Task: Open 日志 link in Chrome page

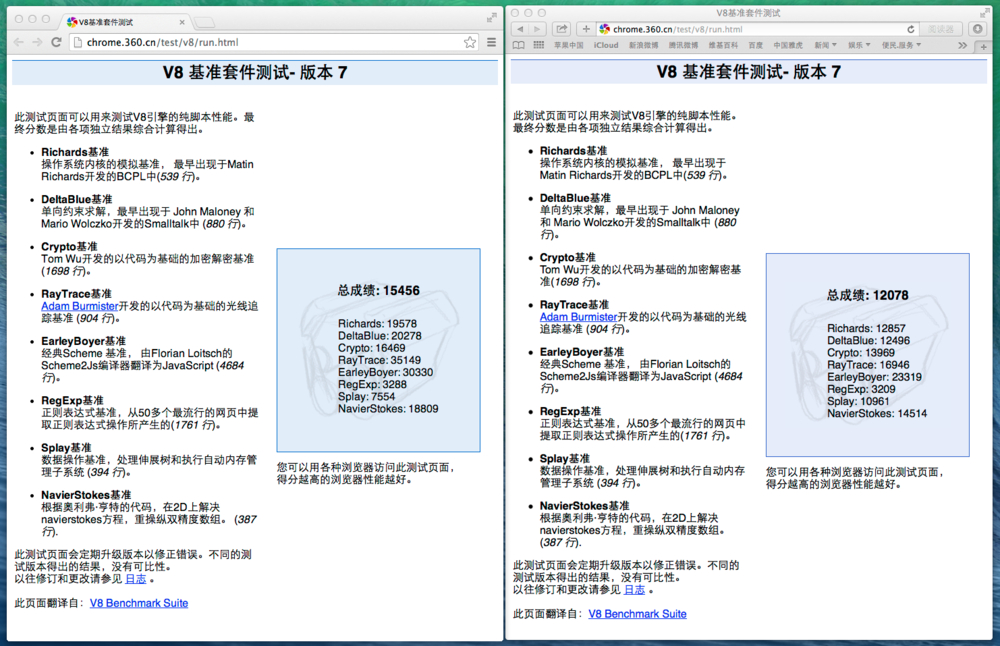Action: click(x=135, y=579)
